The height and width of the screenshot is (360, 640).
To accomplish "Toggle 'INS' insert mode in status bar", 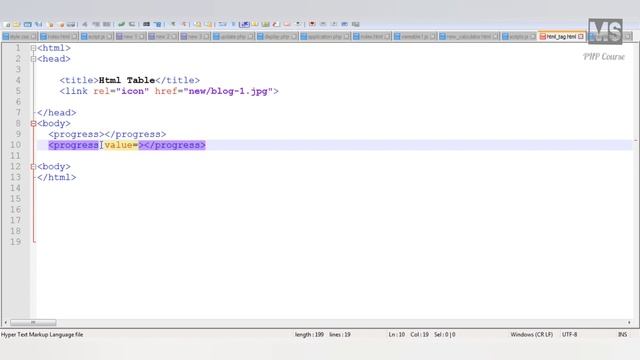I will tap(622, 334).
